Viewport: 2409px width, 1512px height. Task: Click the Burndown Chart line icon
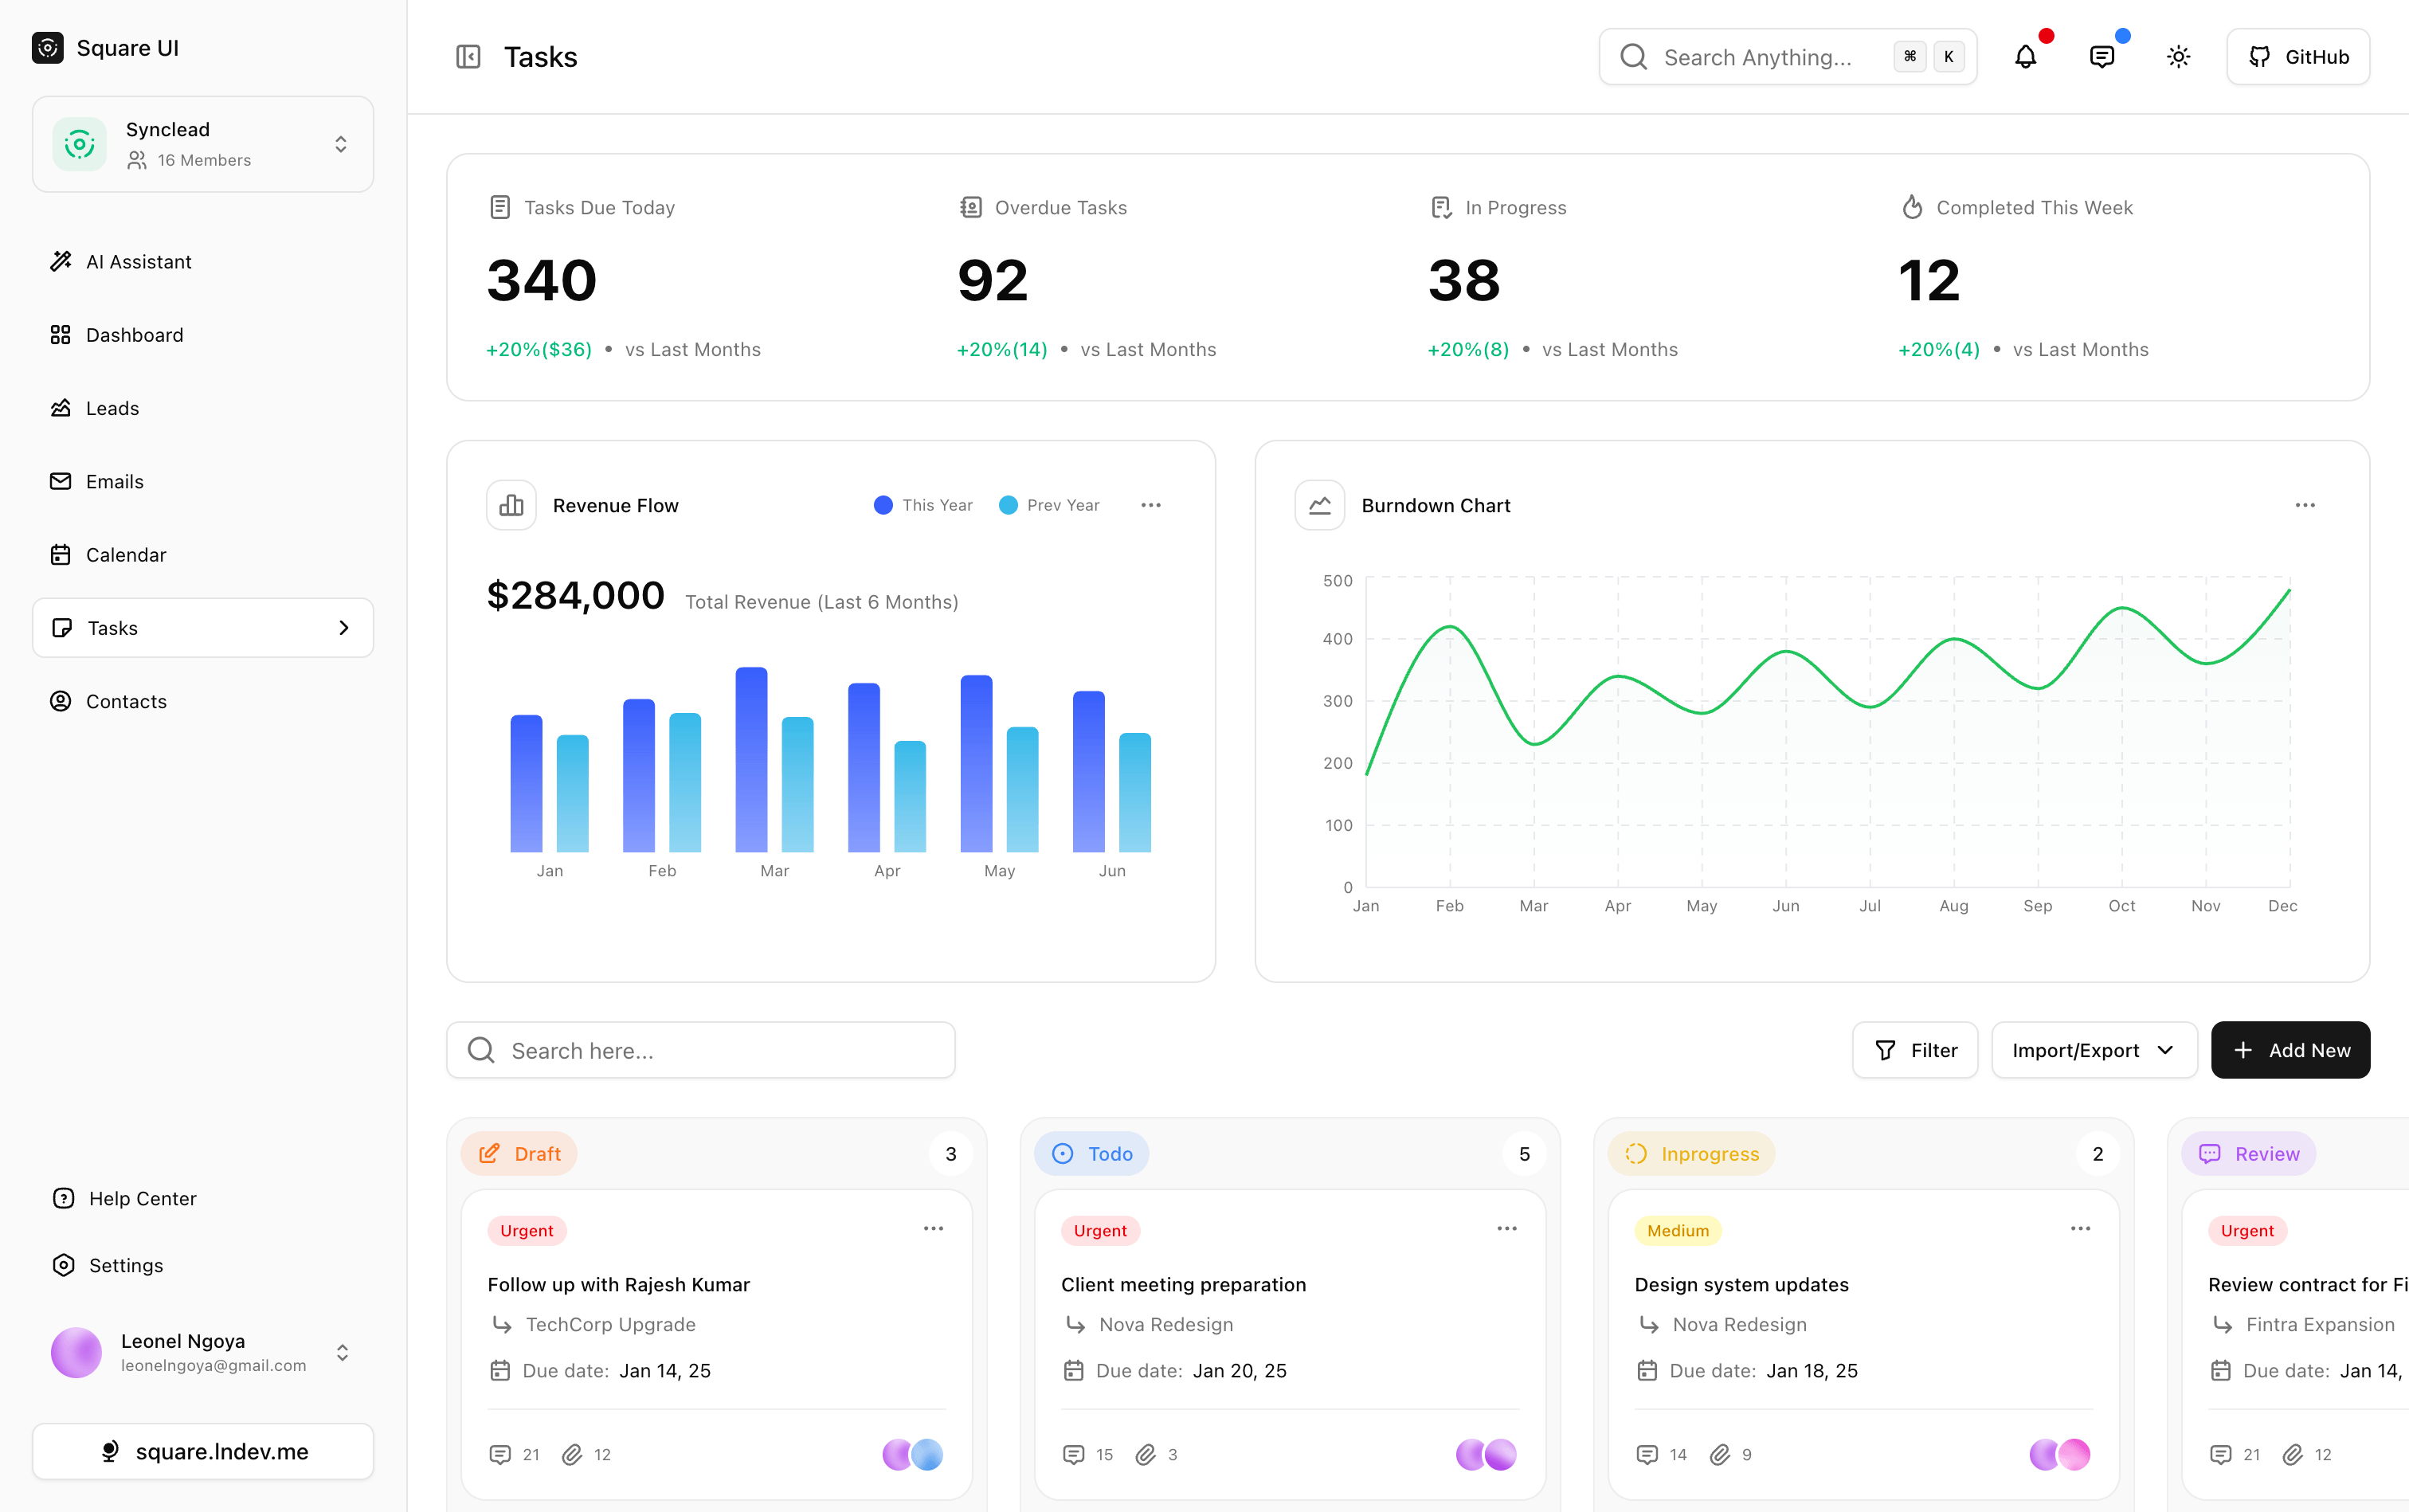pos(1319,505)
